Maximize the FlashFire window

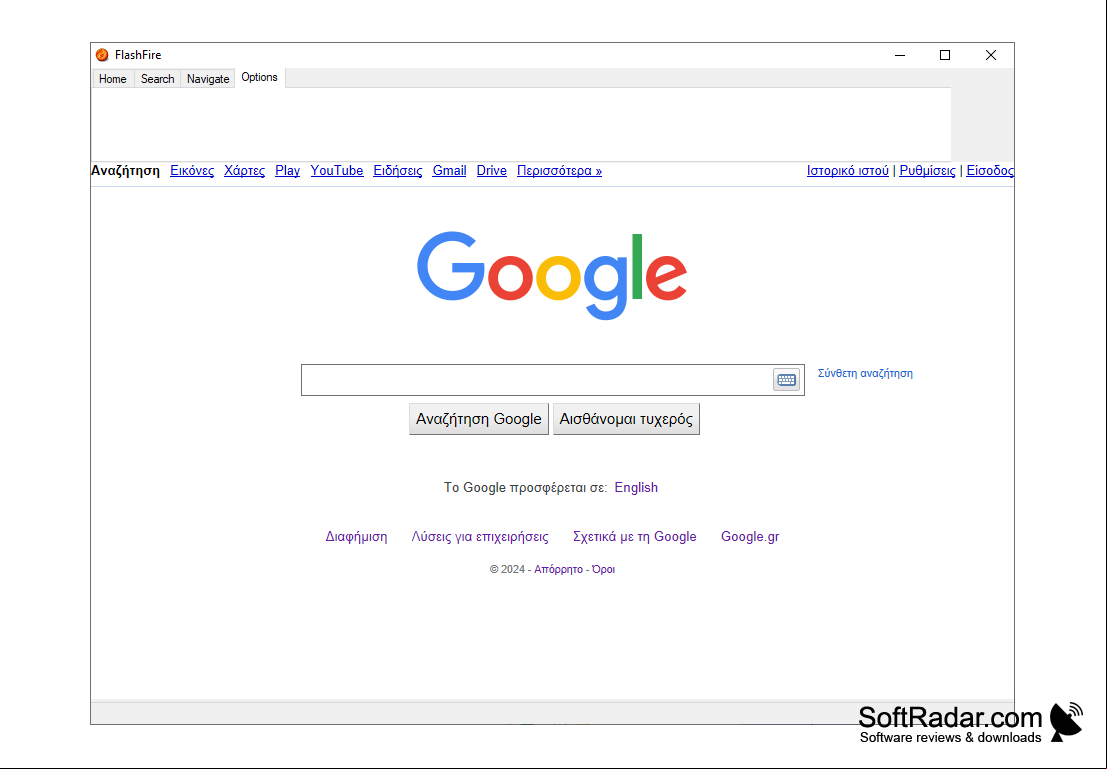coord(945,55)
